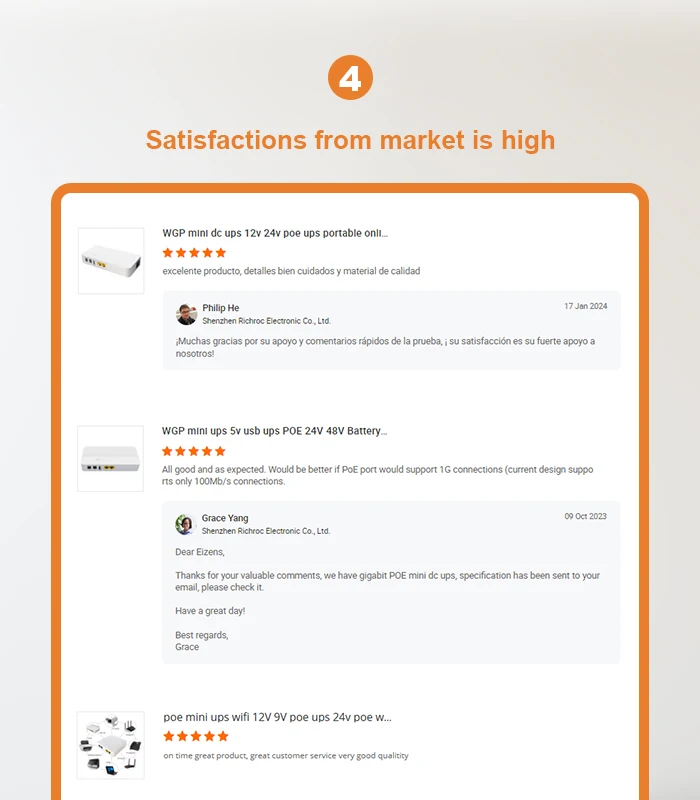Image resolution: width=700 pixels, height=800 pixels.
Task: Click second review's five-star rating
Action: point(194,451)
